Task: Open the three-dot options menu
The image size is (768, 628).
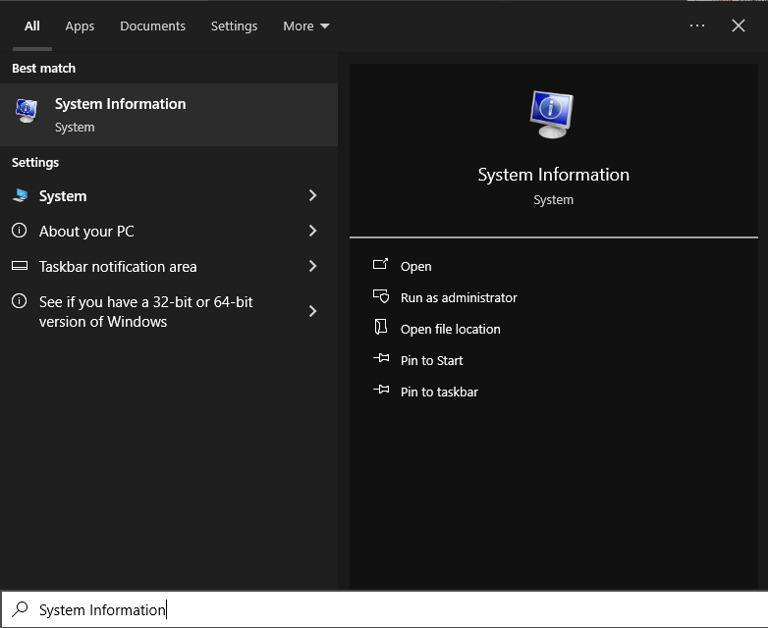Action: [697, 25]
